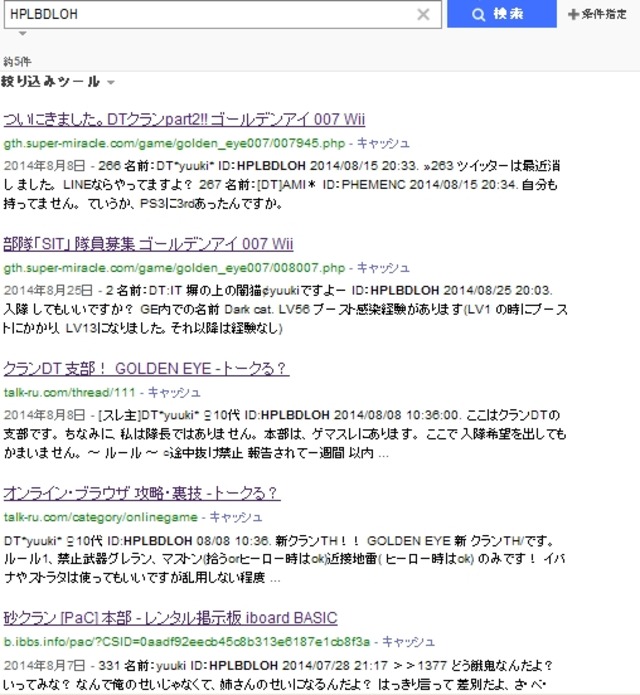
Task: Click the magnifying glass search icon
Action: (x=479, y=14)
